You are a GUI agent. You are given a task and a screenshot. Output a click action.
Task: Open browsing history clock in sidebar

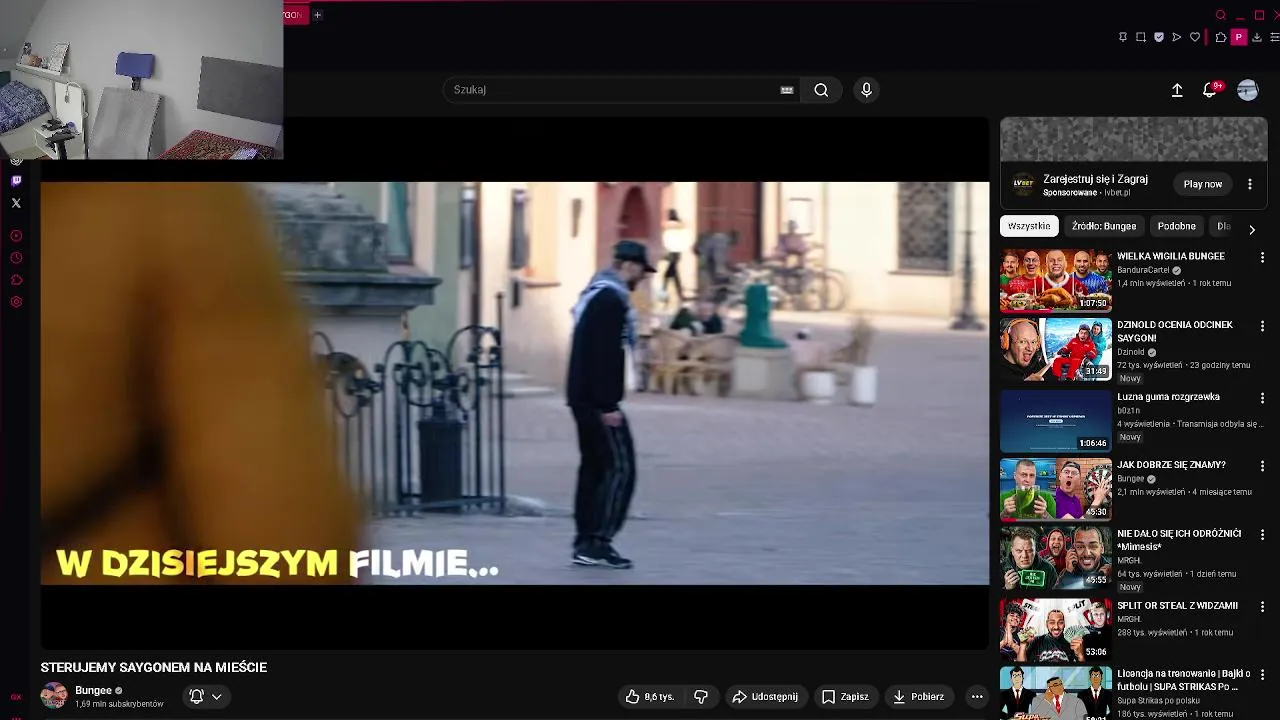(x=16, y=258)
